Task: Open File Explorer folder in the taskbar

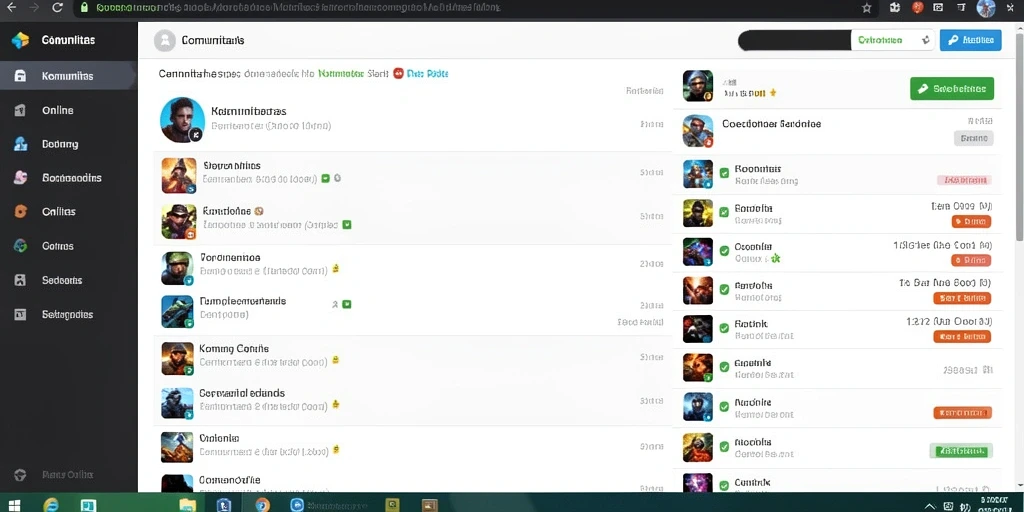Action: (187, 504)
